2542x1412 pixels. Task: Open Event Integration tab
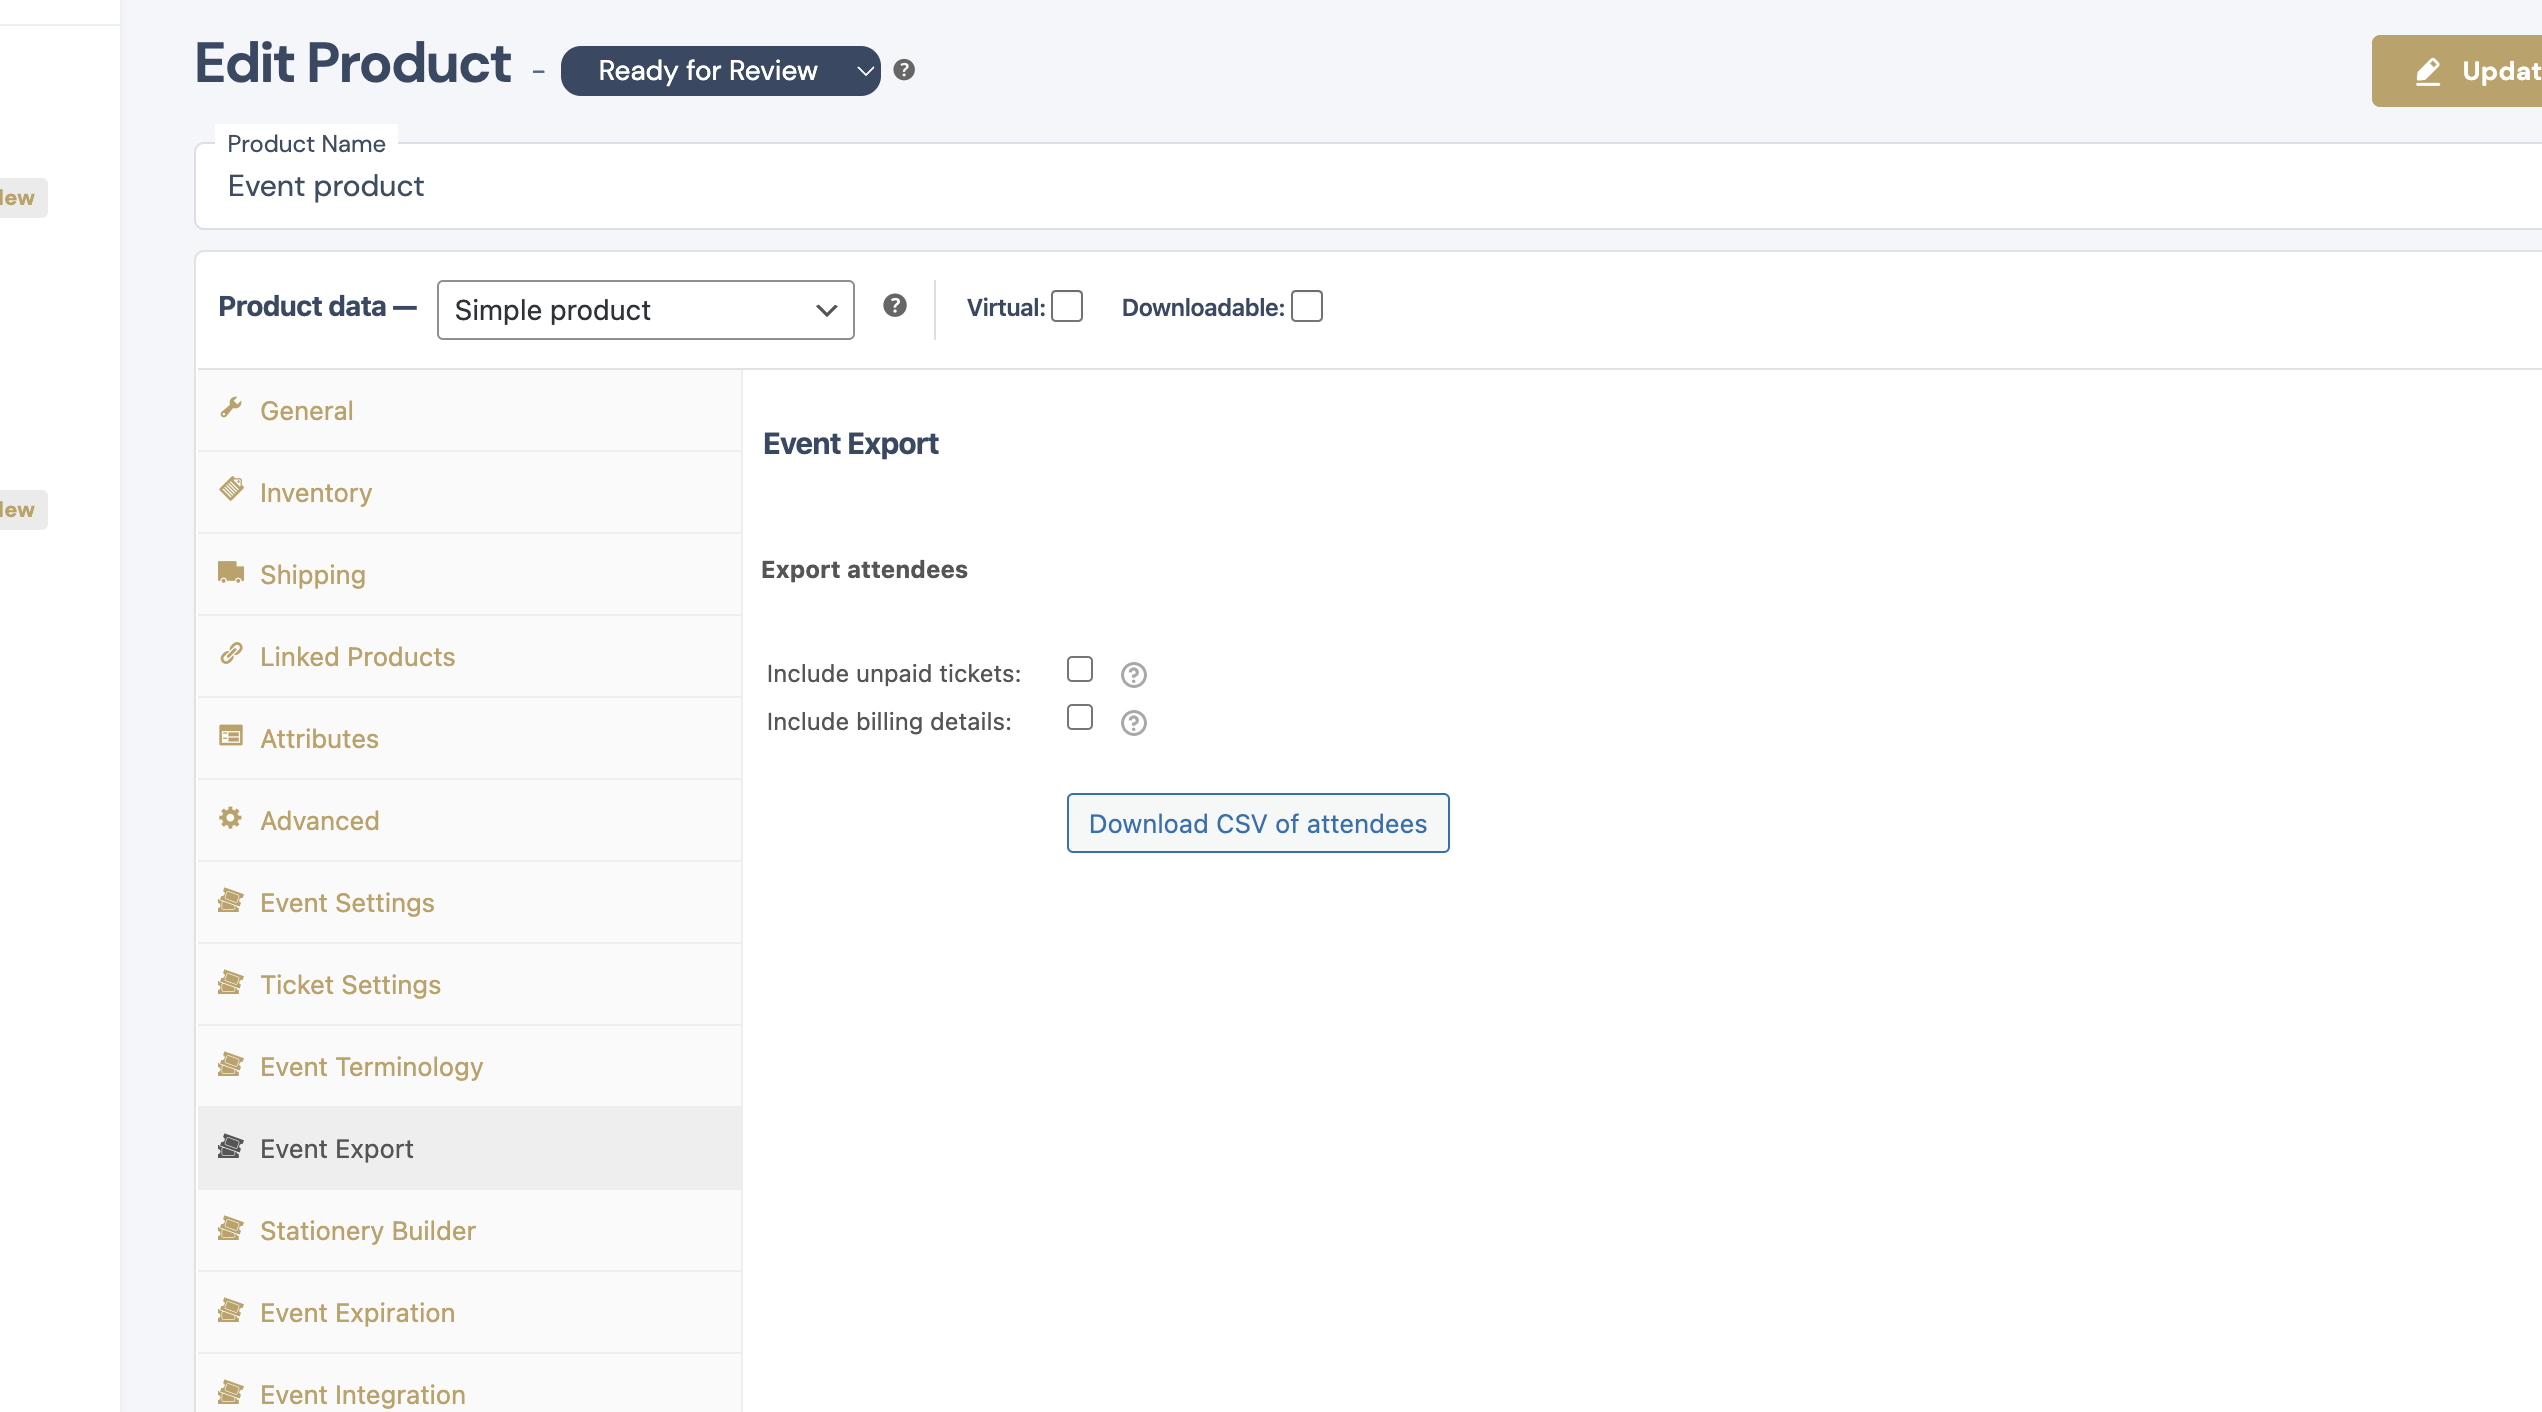(x=470, y=1384)
